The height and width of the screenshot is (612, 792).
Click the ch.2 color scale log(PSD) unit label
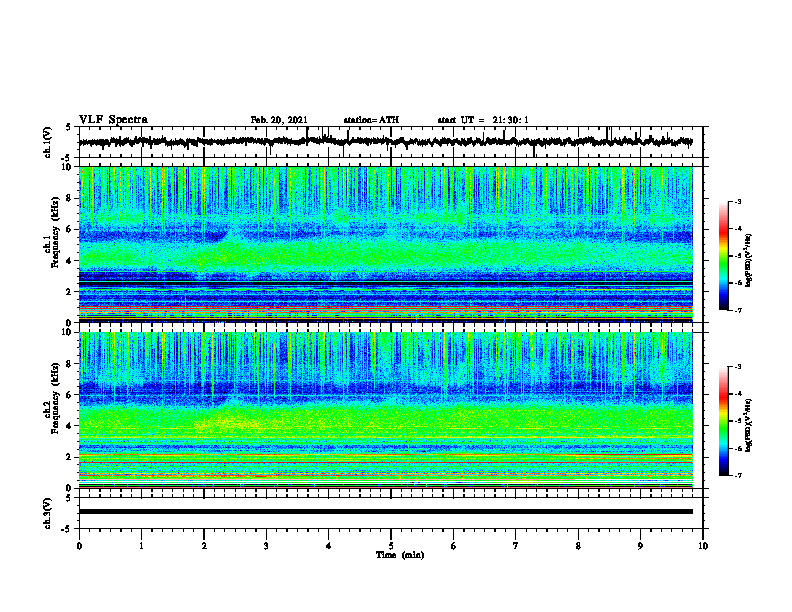(x=749, y=425)
